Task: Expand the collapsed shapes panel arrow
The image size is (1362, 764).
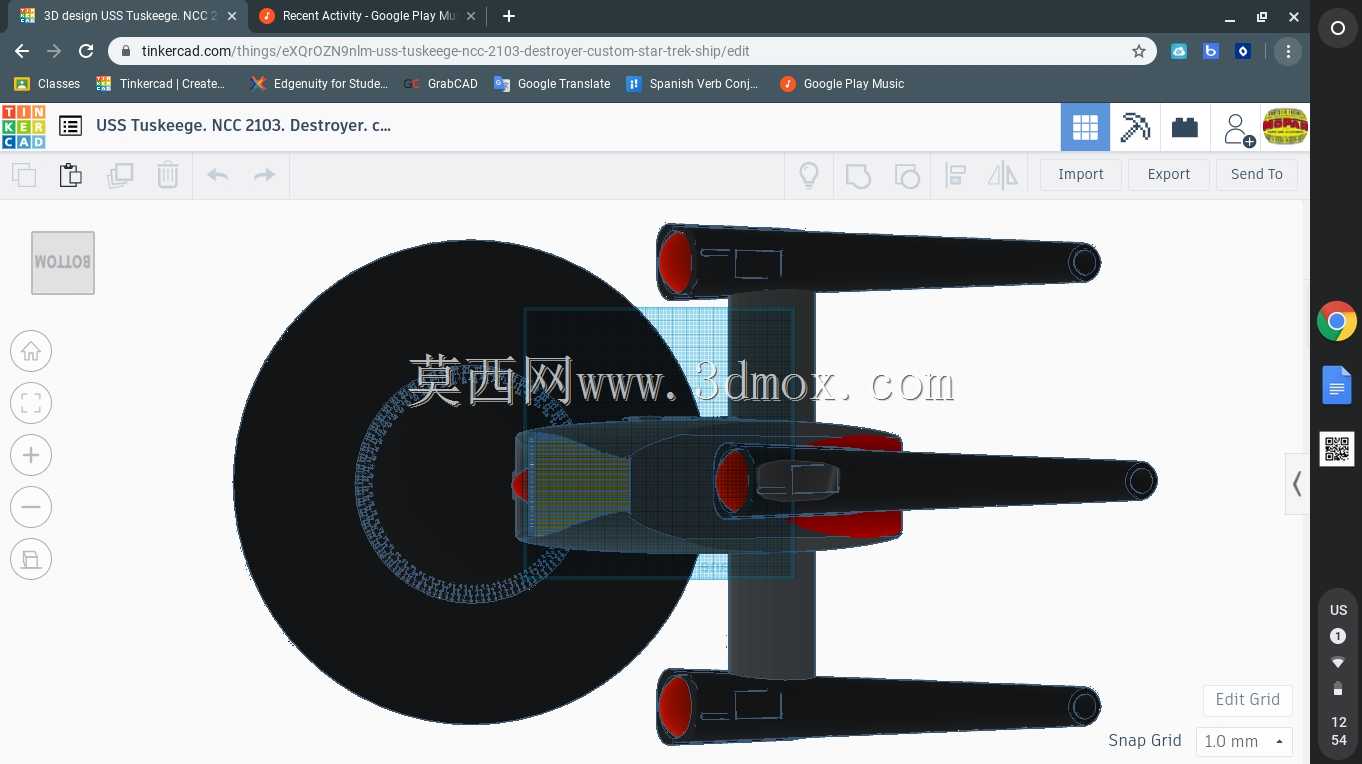Action: coord(1297,484)
